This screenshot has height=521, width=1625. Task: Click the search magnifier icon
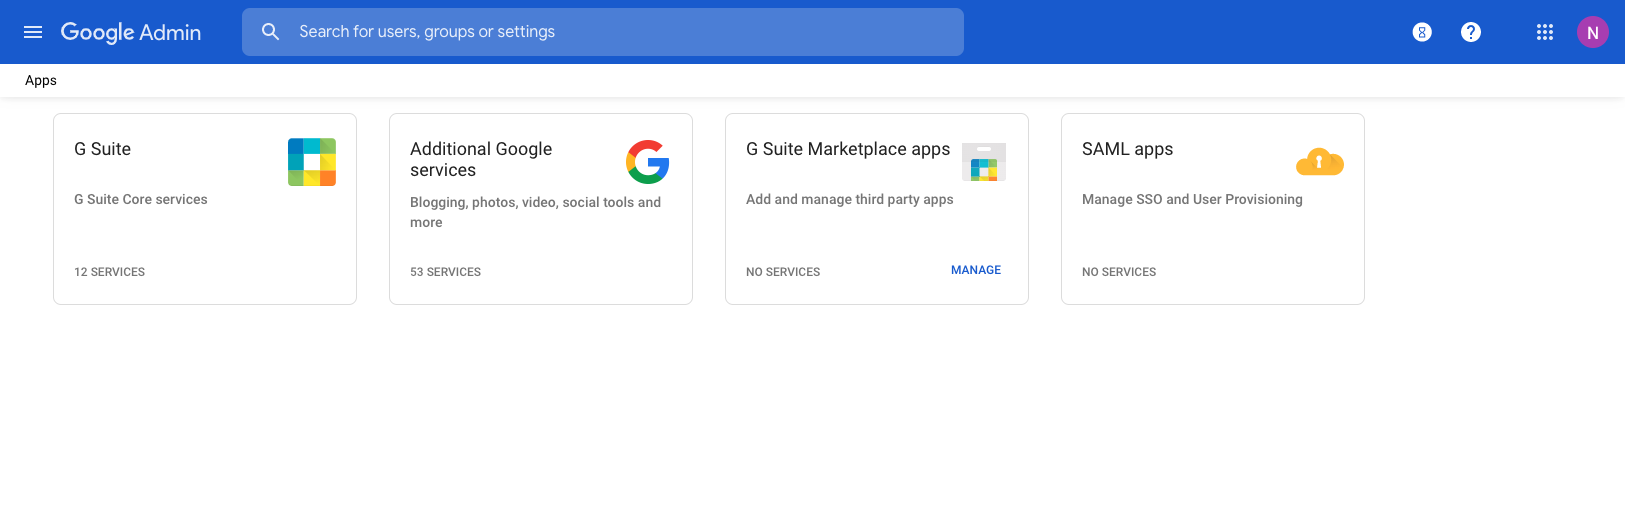click(270, 32)
